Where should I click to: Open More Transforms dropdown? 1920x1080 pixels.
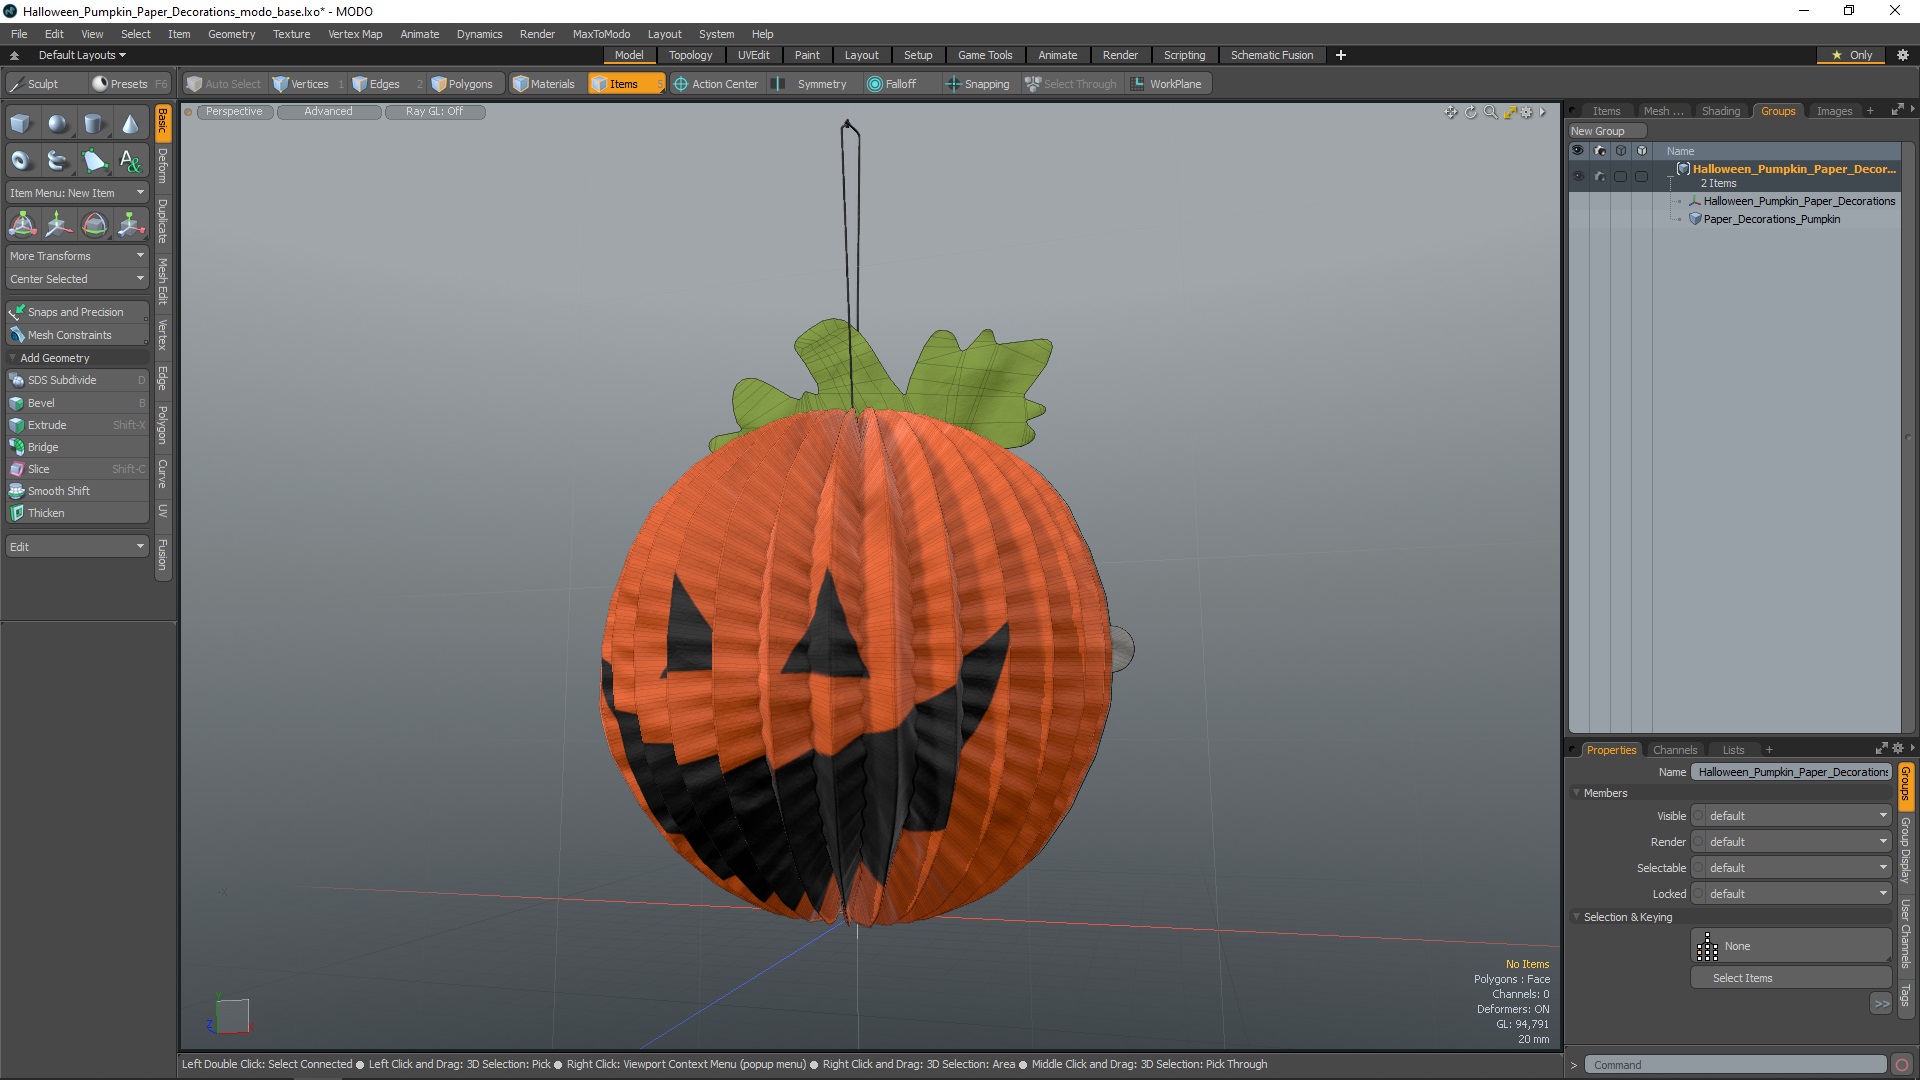[77, 256]
